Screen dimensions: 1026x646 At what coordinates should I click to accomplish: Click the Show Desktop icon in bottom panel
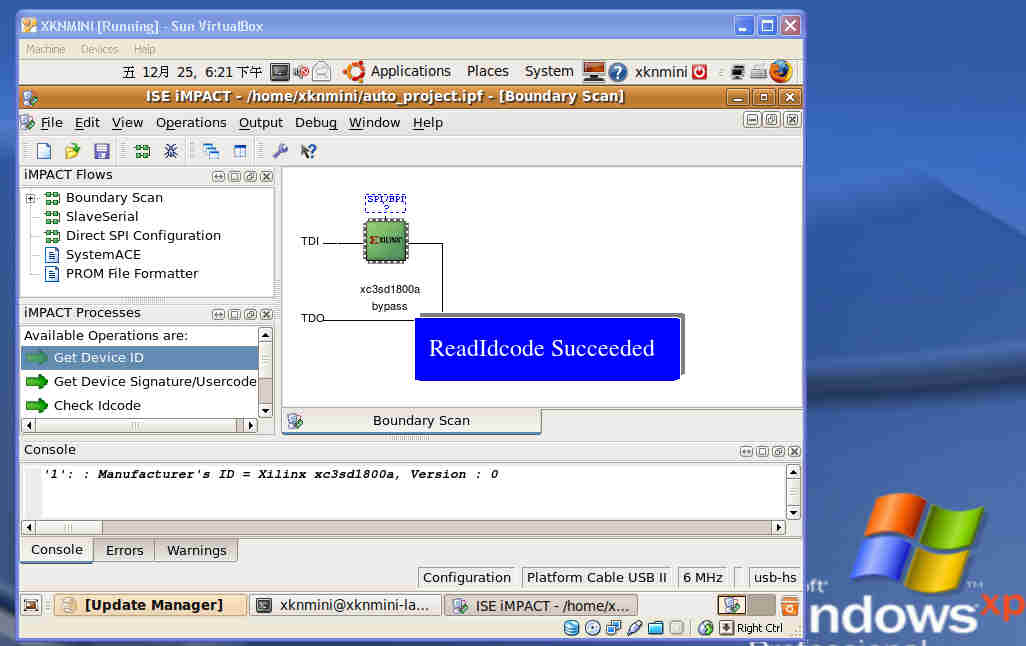pyautogui.click(x=31, y=605)
